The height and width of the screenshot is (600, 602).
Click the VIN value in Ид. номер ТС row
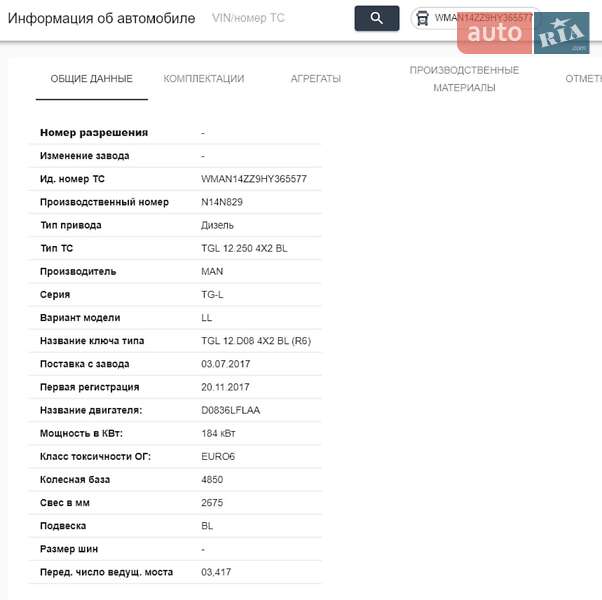click(254, 179)
